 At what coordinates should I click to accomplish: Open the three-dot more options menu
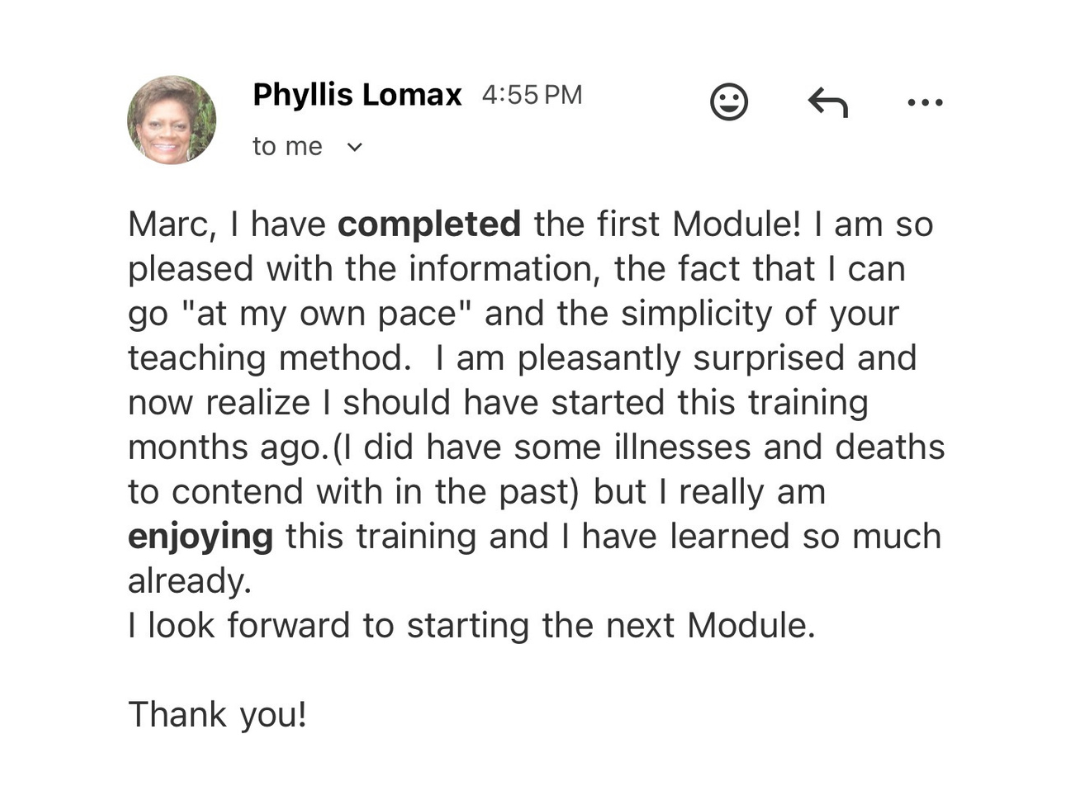coord(925,103)
